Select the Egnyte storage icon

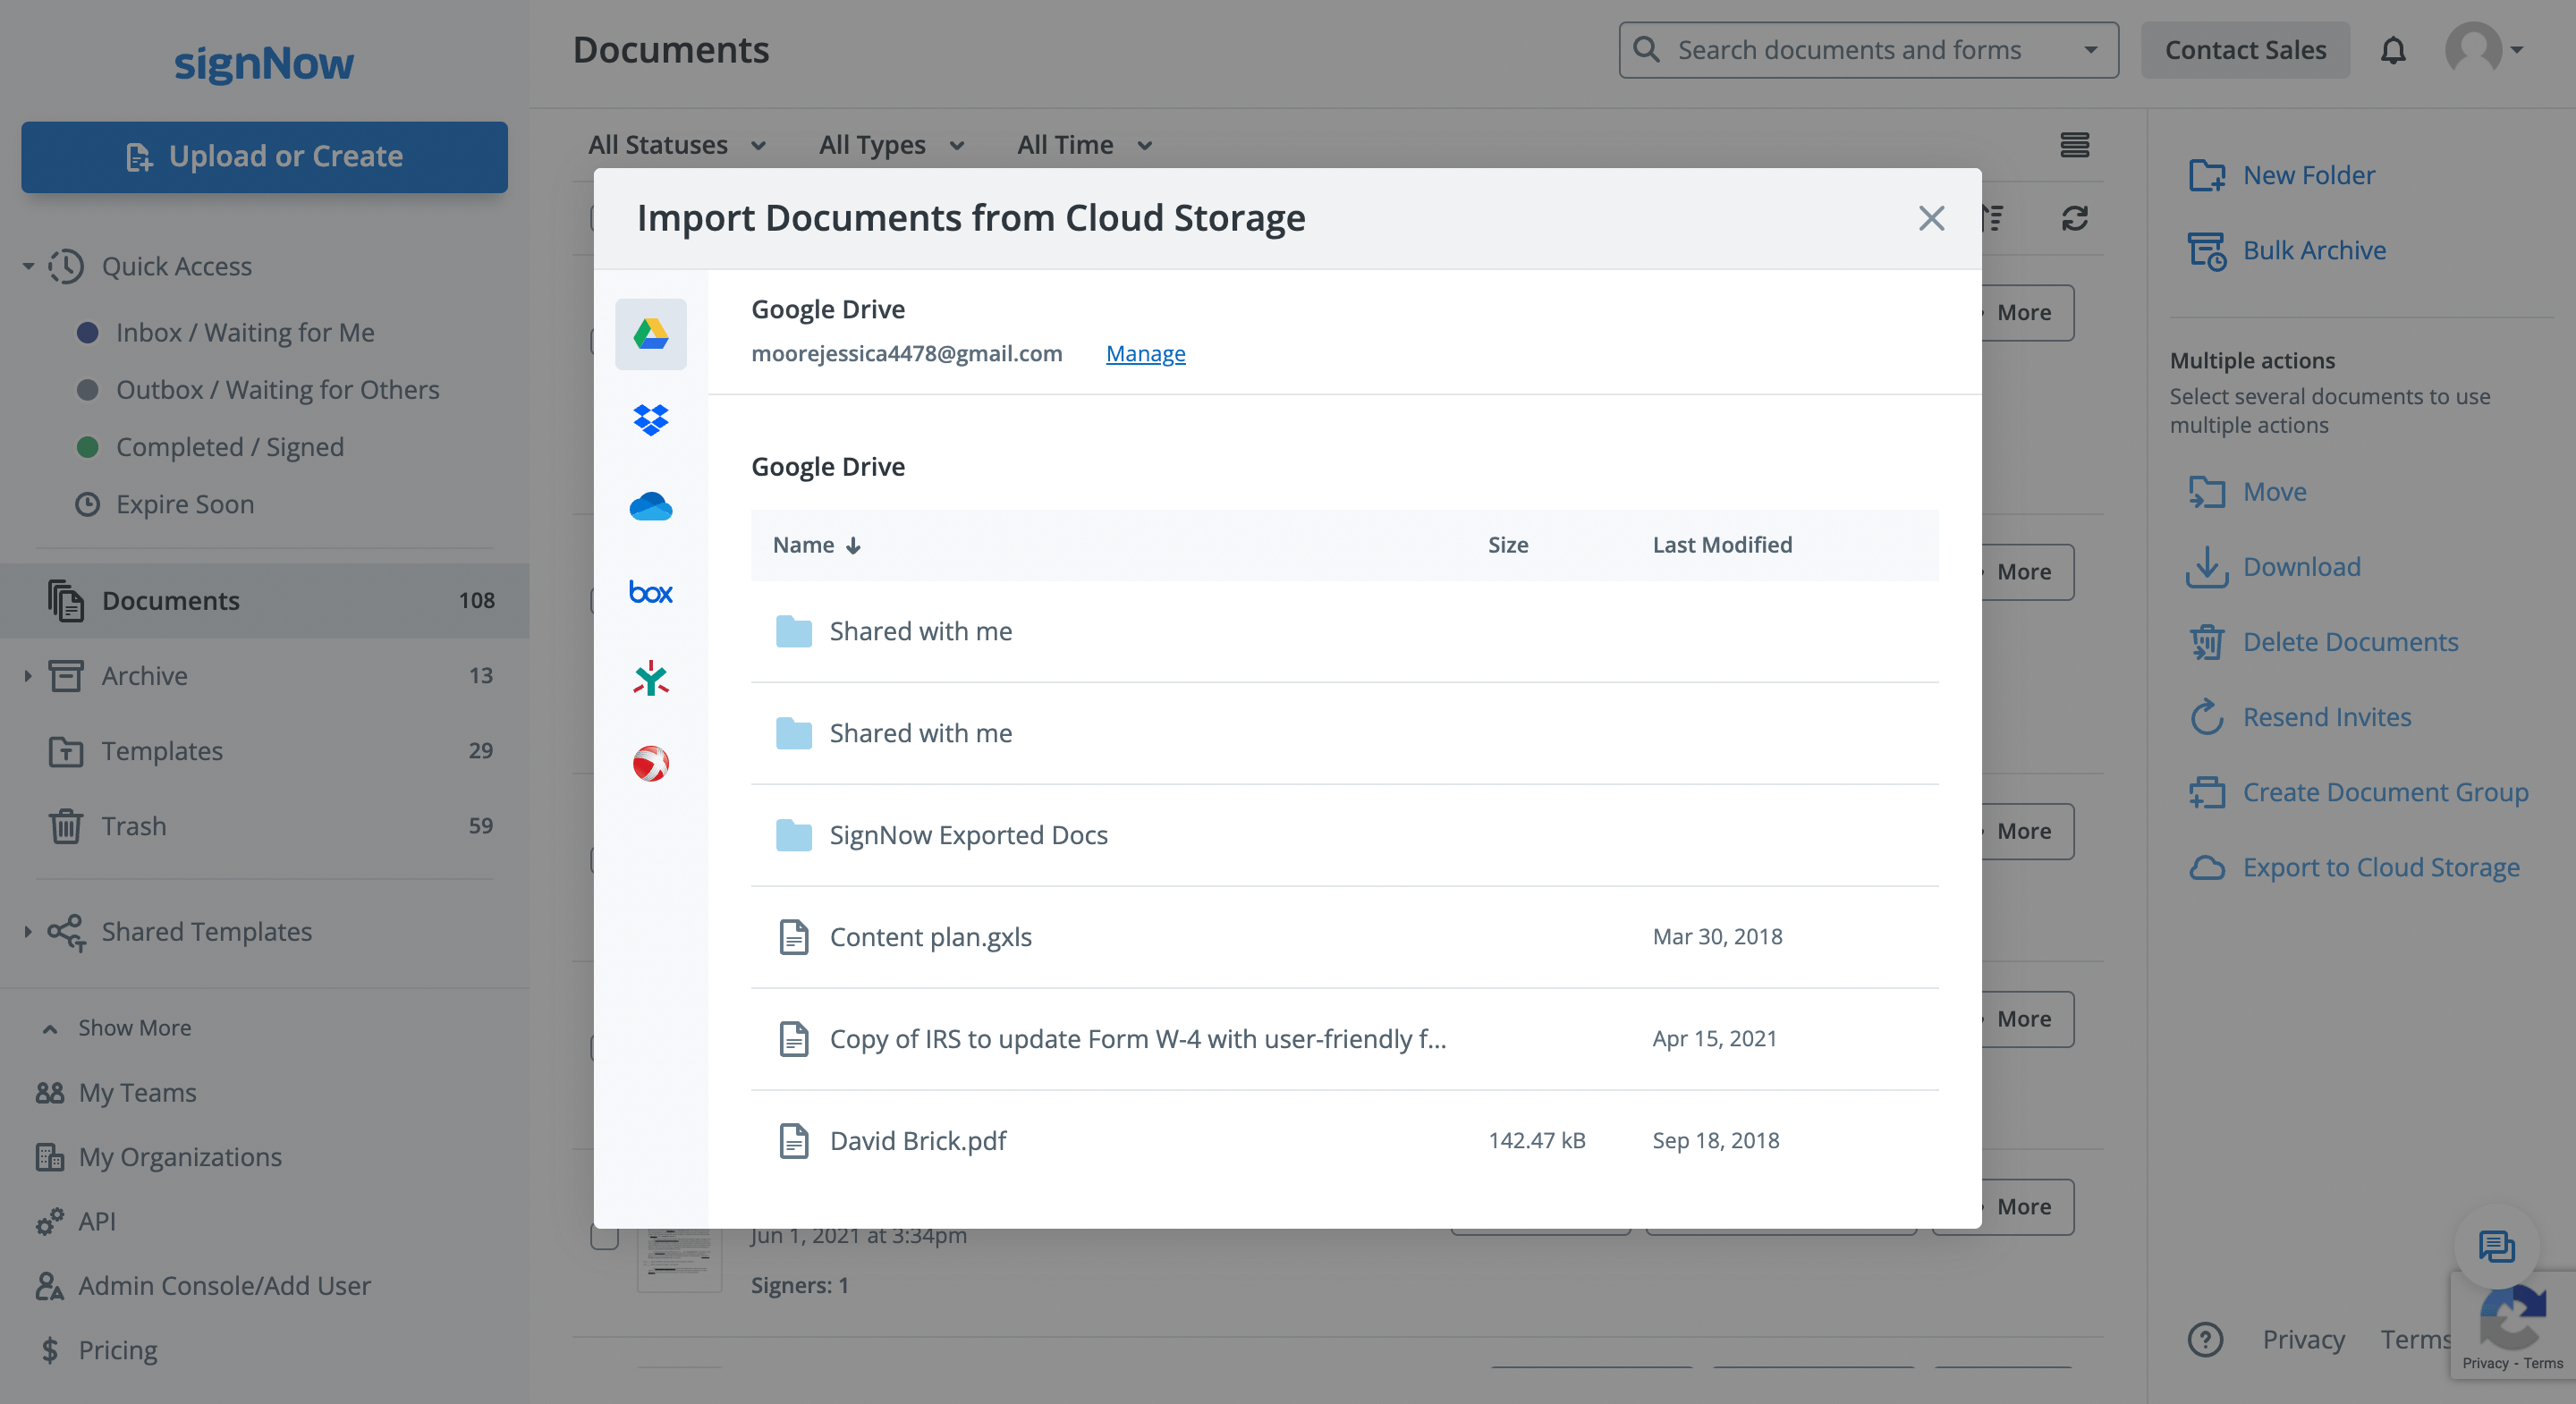tap(650, 678)
